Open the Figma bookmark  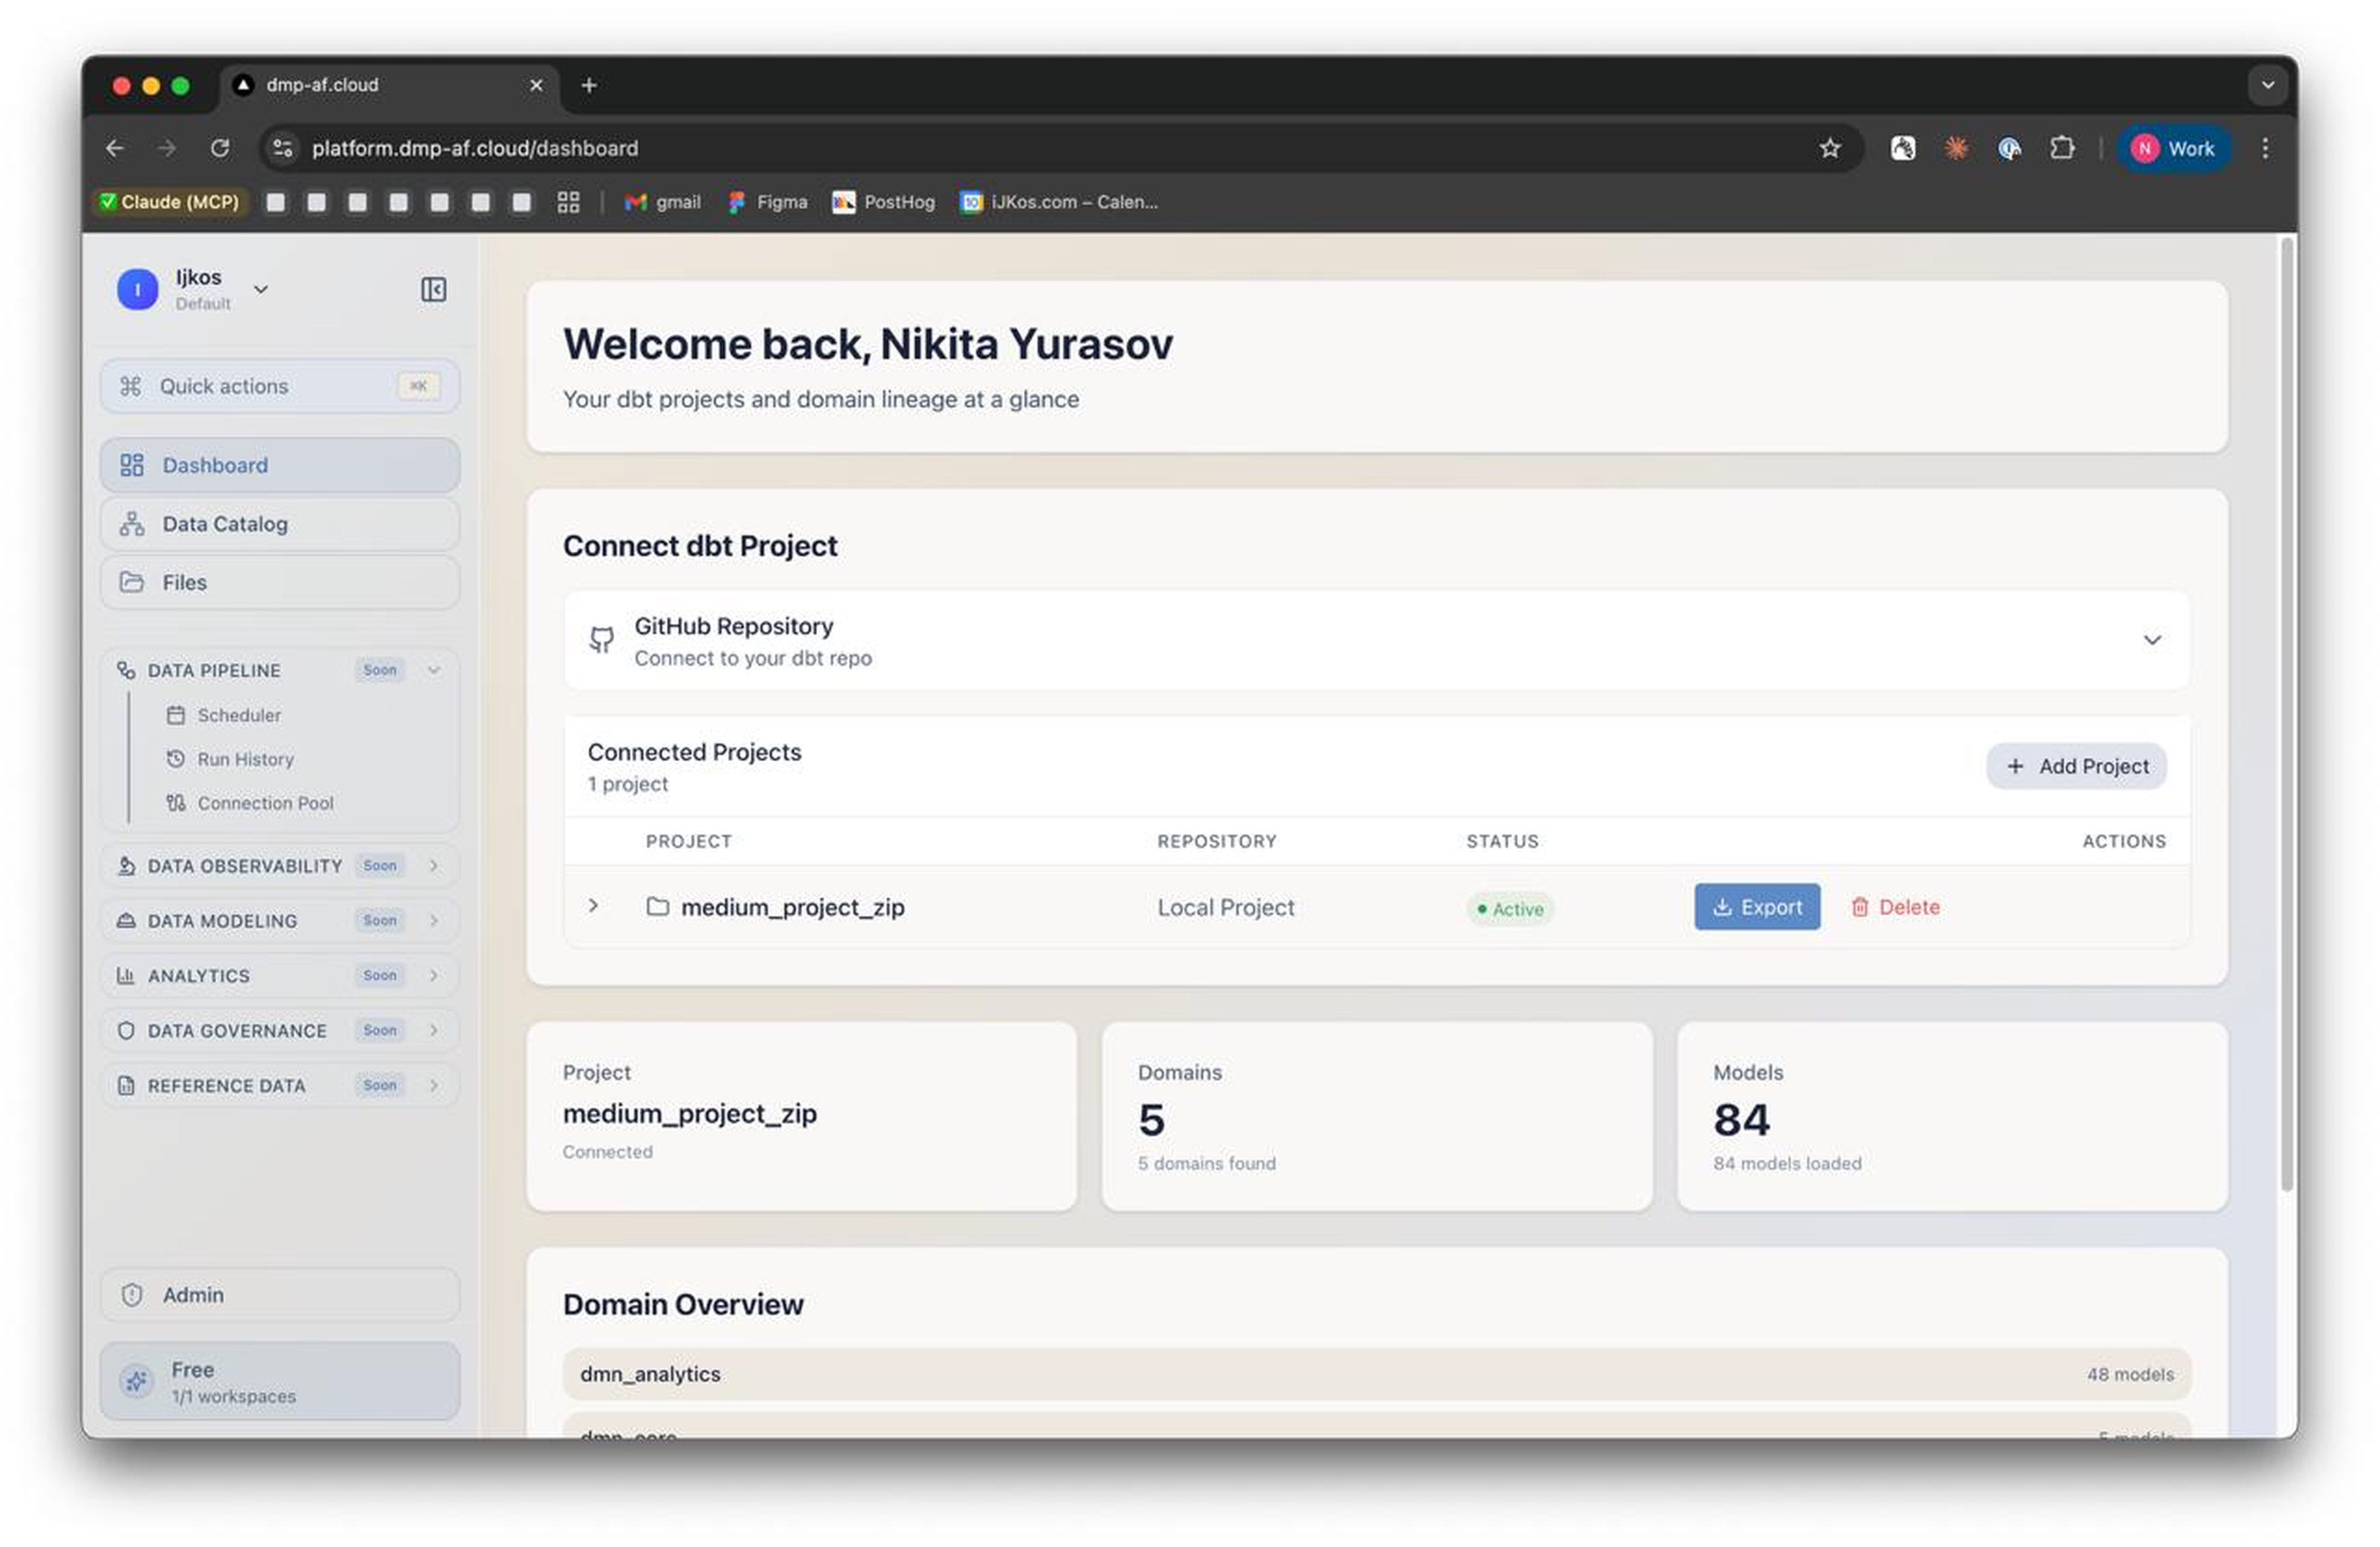(768, 202)
